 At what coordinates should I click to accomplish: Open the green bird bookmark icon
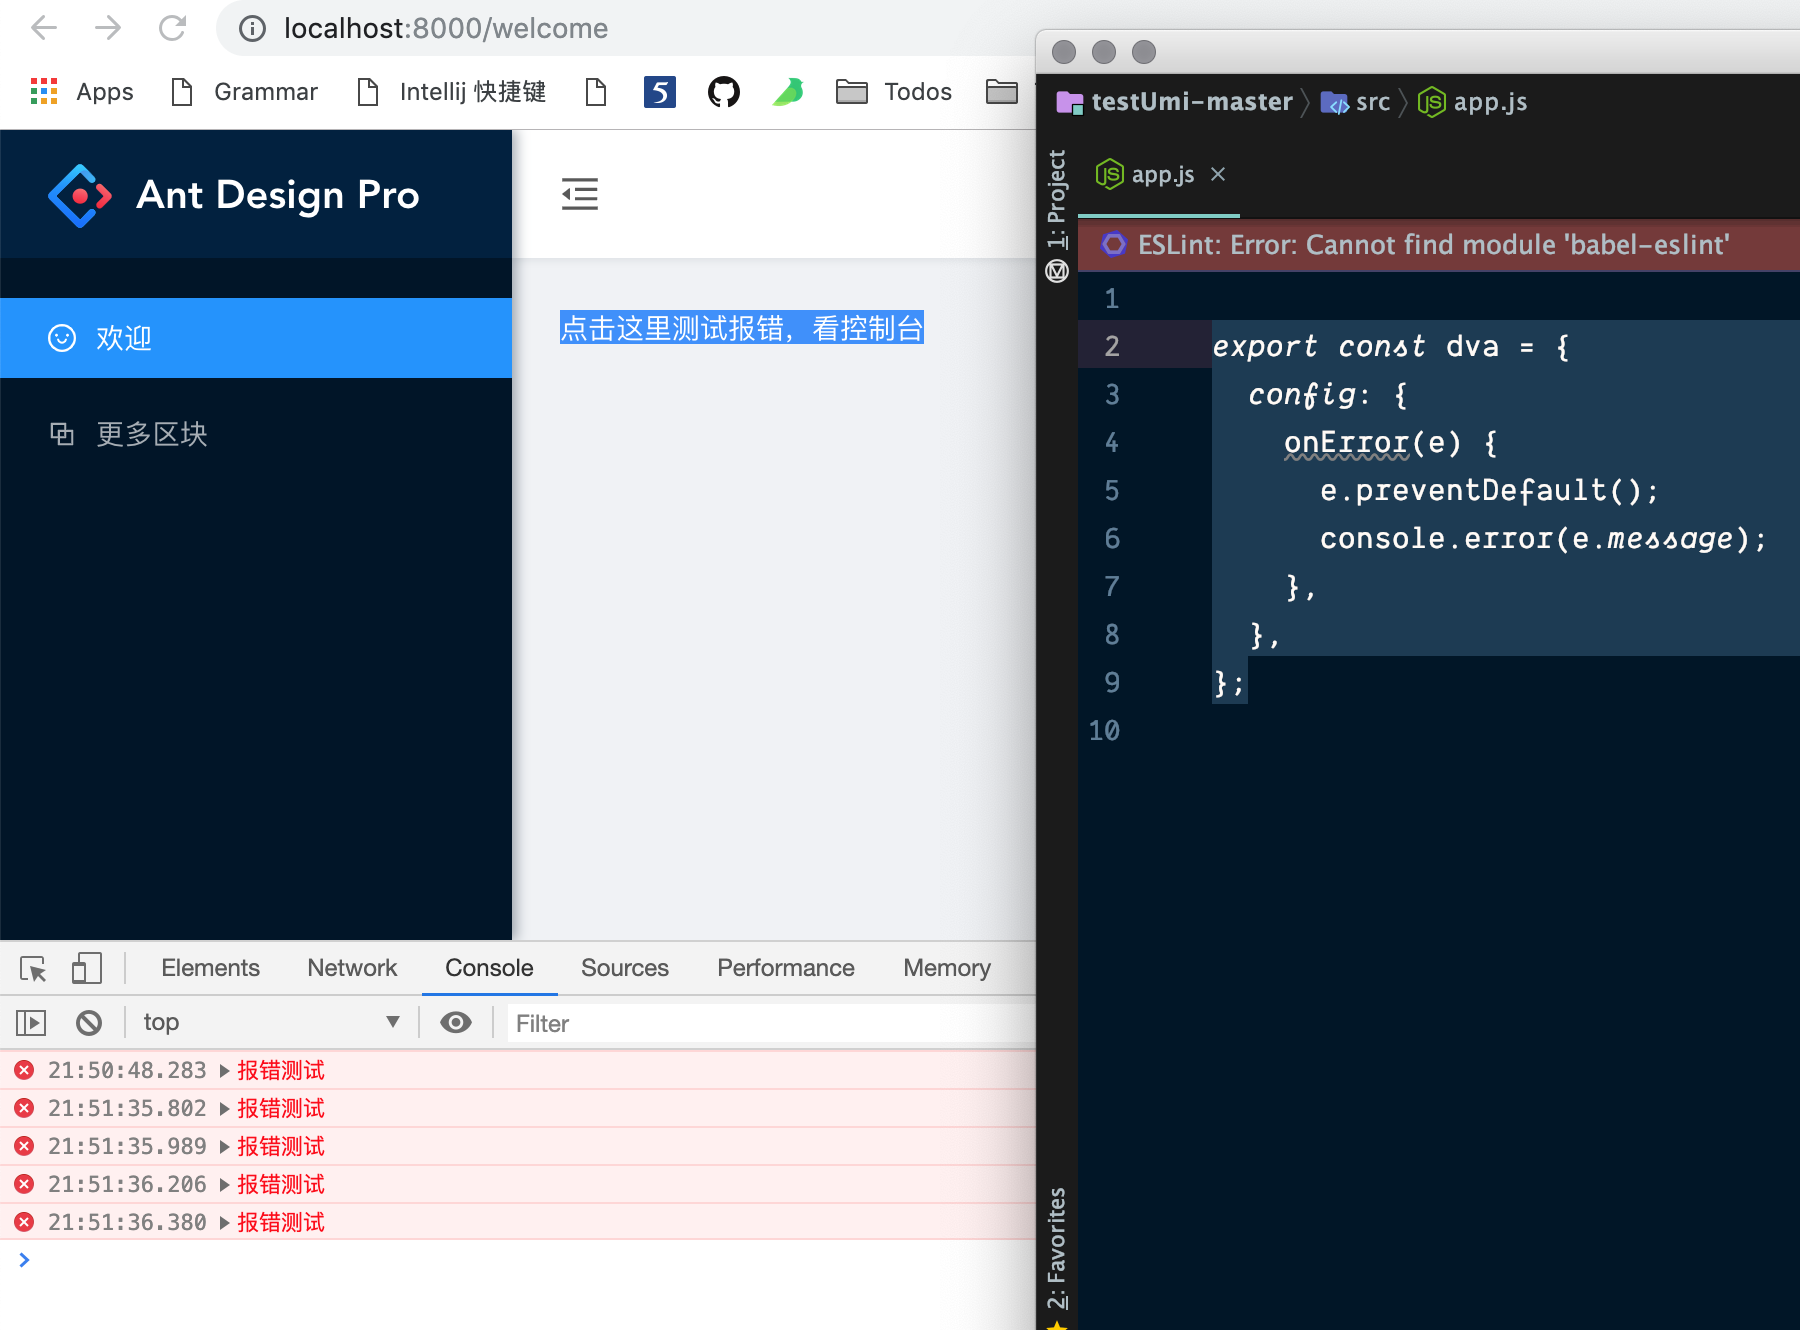pos(788,92)
